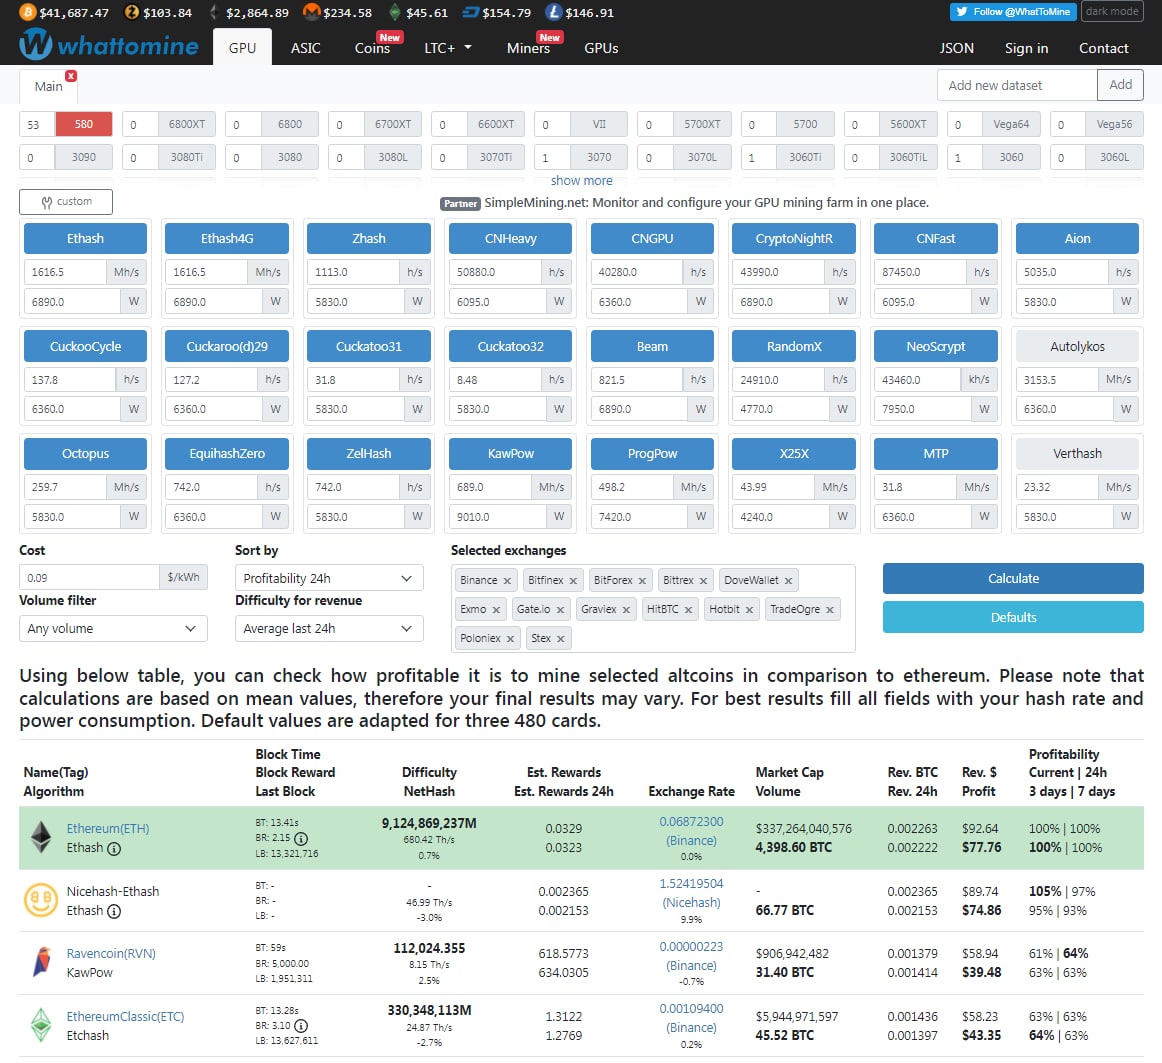This screenshot has width=1162, height=1063.
Task: Remove Bitfinex from selected exchanges
Action: tap(573, 581)
